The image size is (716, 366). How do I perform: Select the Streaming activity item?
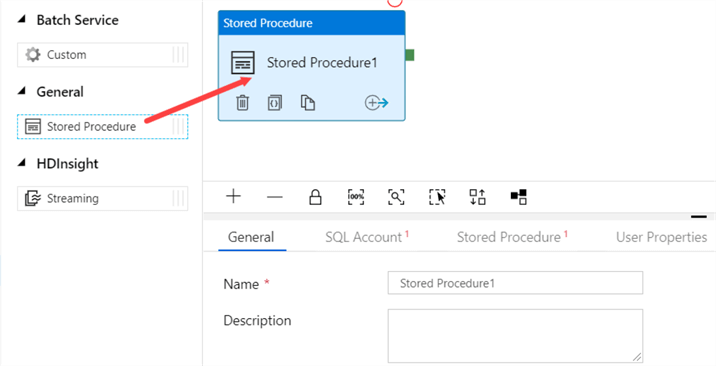coord(103,198)
